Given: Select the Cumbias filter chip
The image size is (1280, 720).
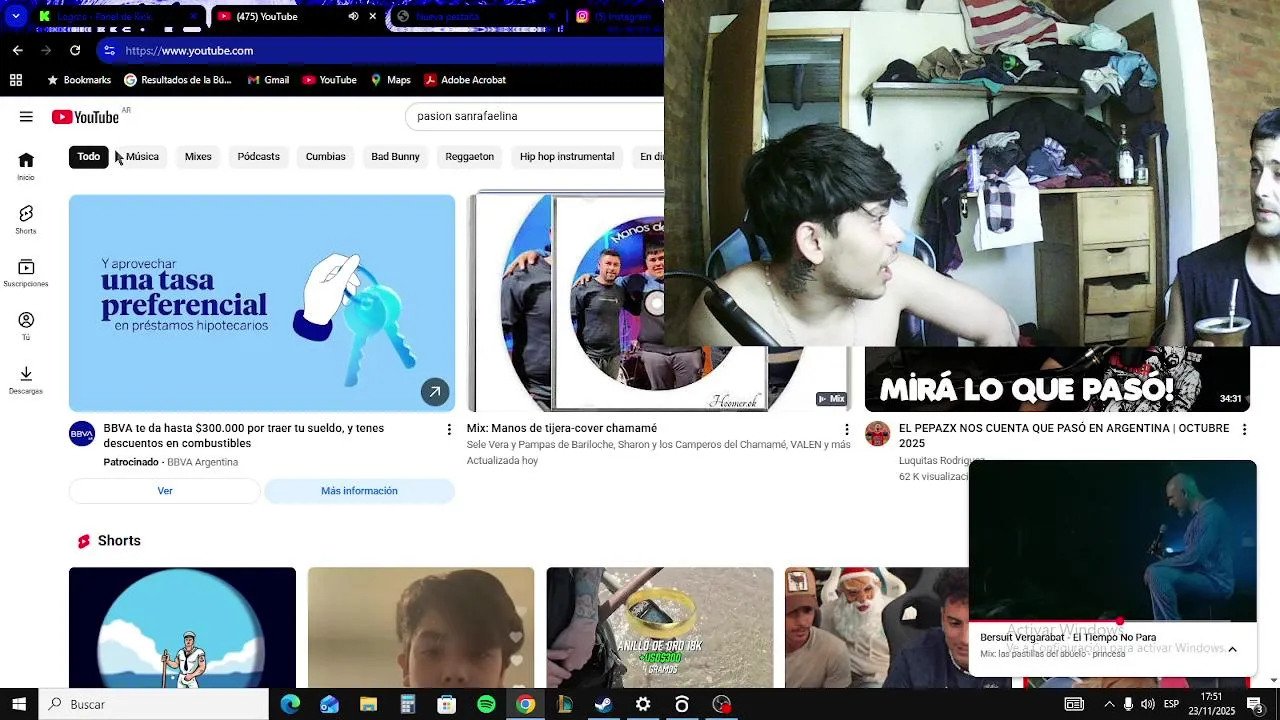Looking at the screenshot, I should [x=325, y=157].
